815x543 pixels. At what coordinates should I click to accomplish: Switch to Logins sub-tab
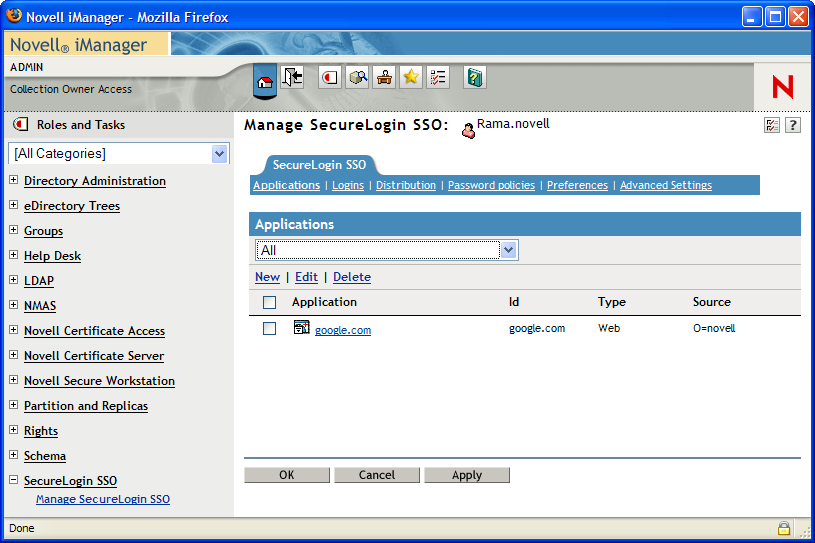pos(348,186)
